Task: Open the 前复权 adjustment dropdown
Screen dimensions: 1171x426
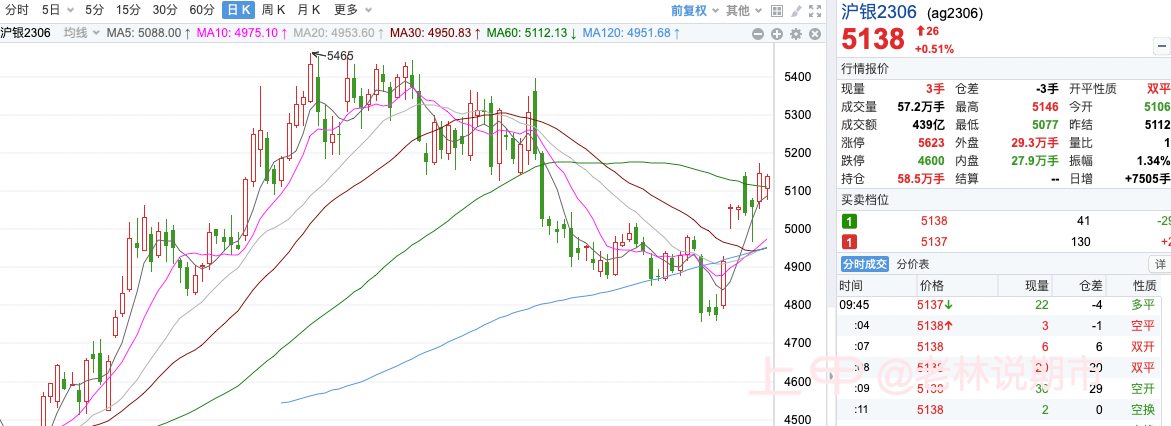Action: click(694, 10)
